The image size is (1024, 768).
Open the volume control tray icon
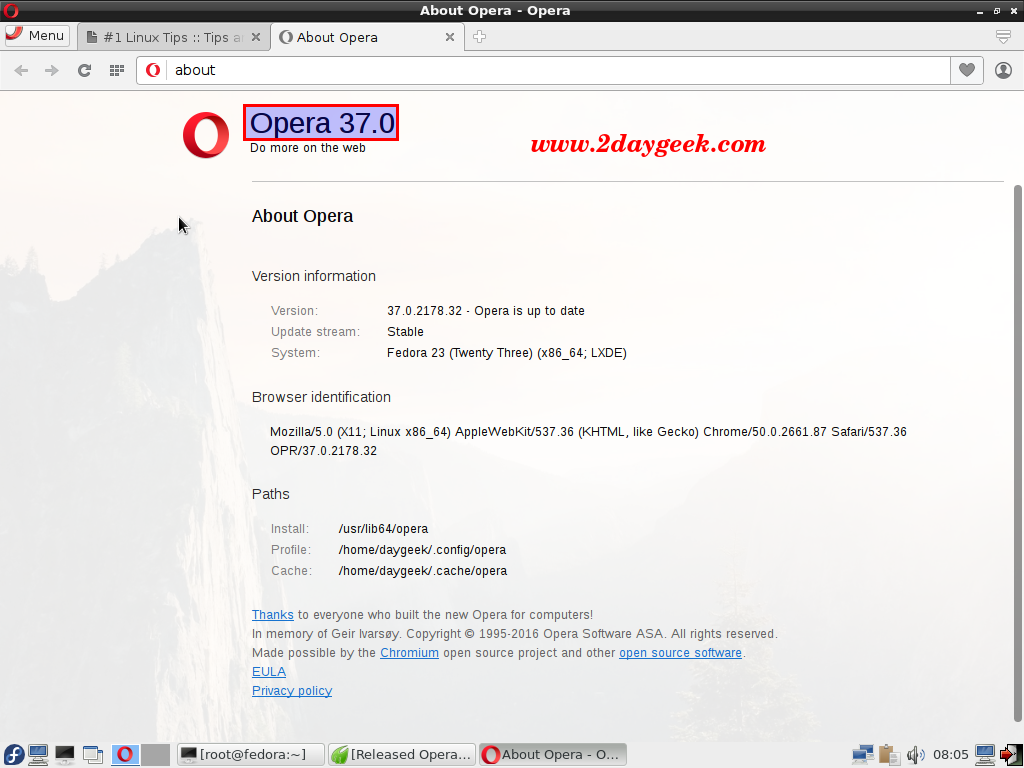tap(916, 755)
